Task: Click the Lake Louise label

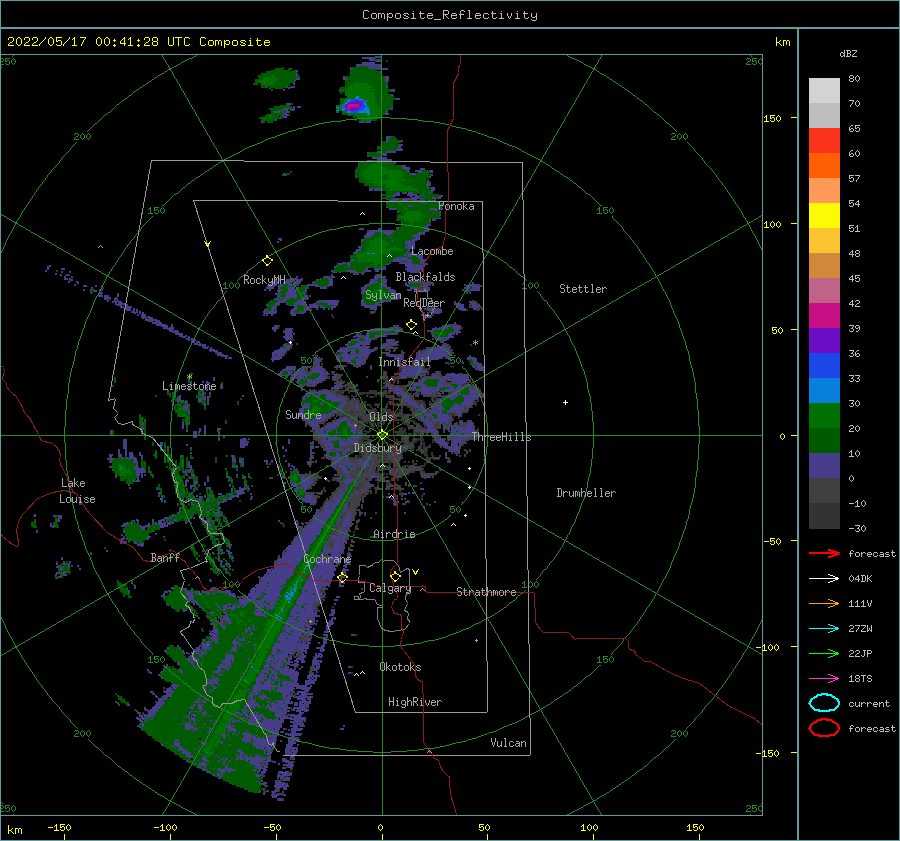Action: 77,491
